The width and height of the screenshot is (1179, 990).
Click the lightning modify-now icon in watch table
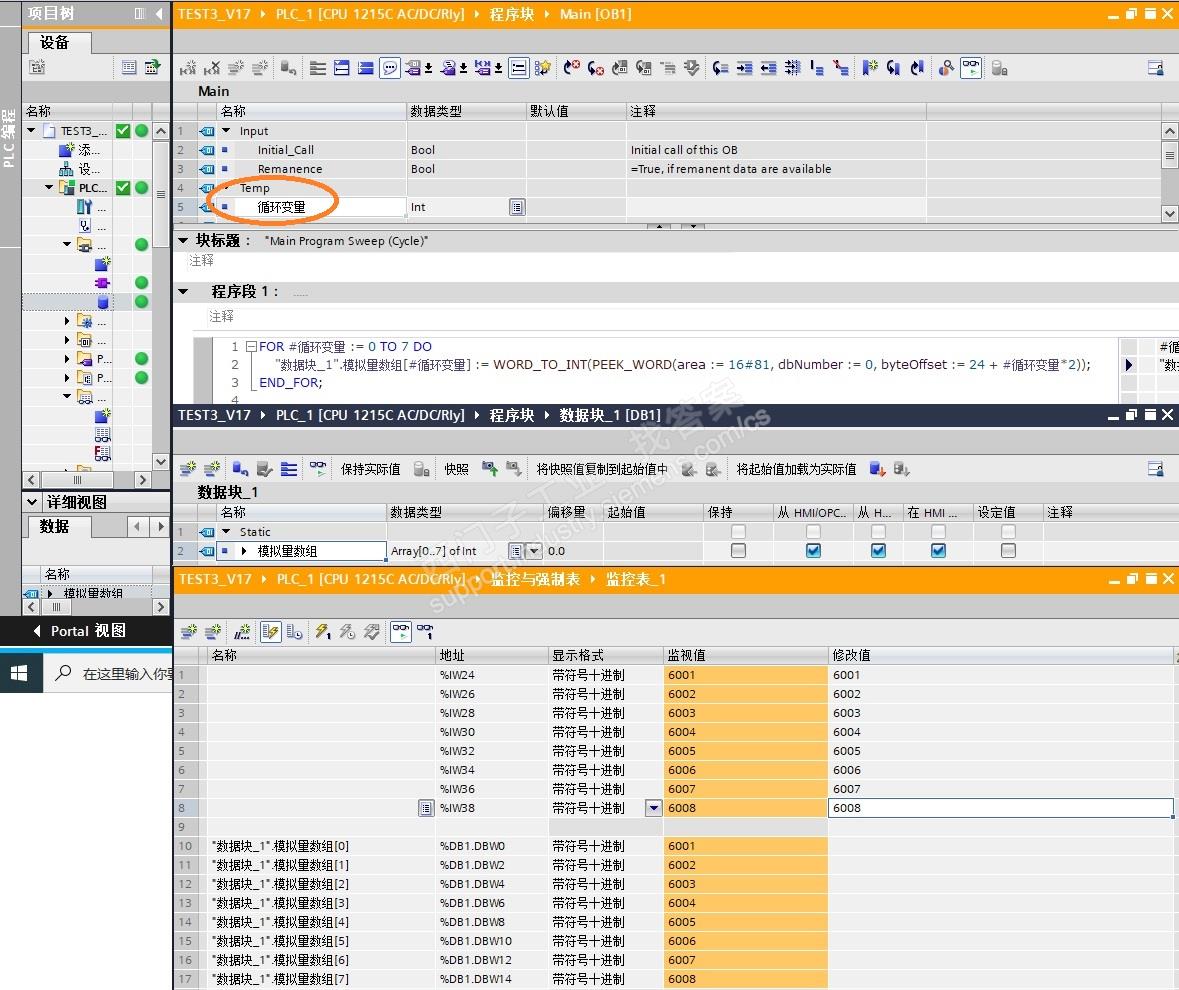click(x=322, y=631)
